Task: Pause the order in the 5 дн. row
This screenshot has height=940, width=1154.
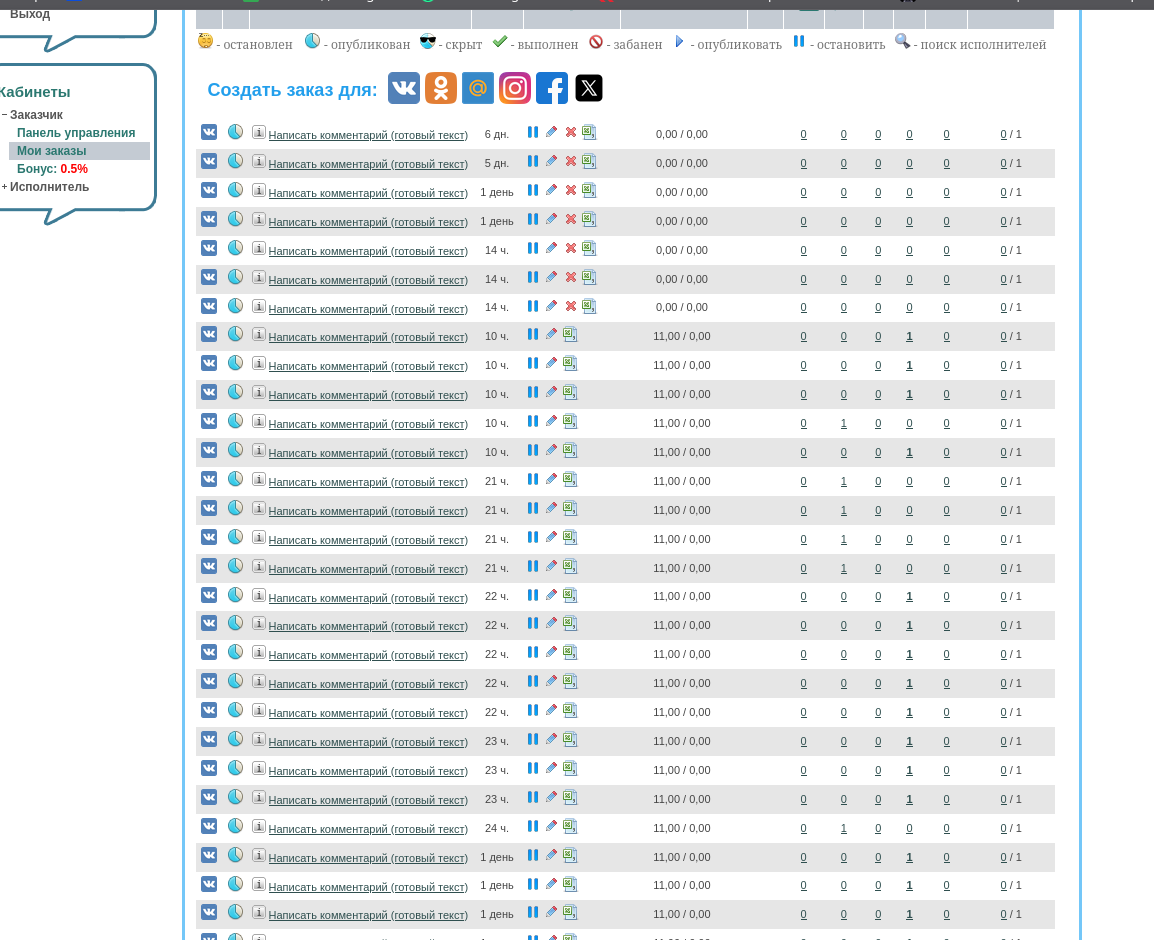Action: [533, 161]
